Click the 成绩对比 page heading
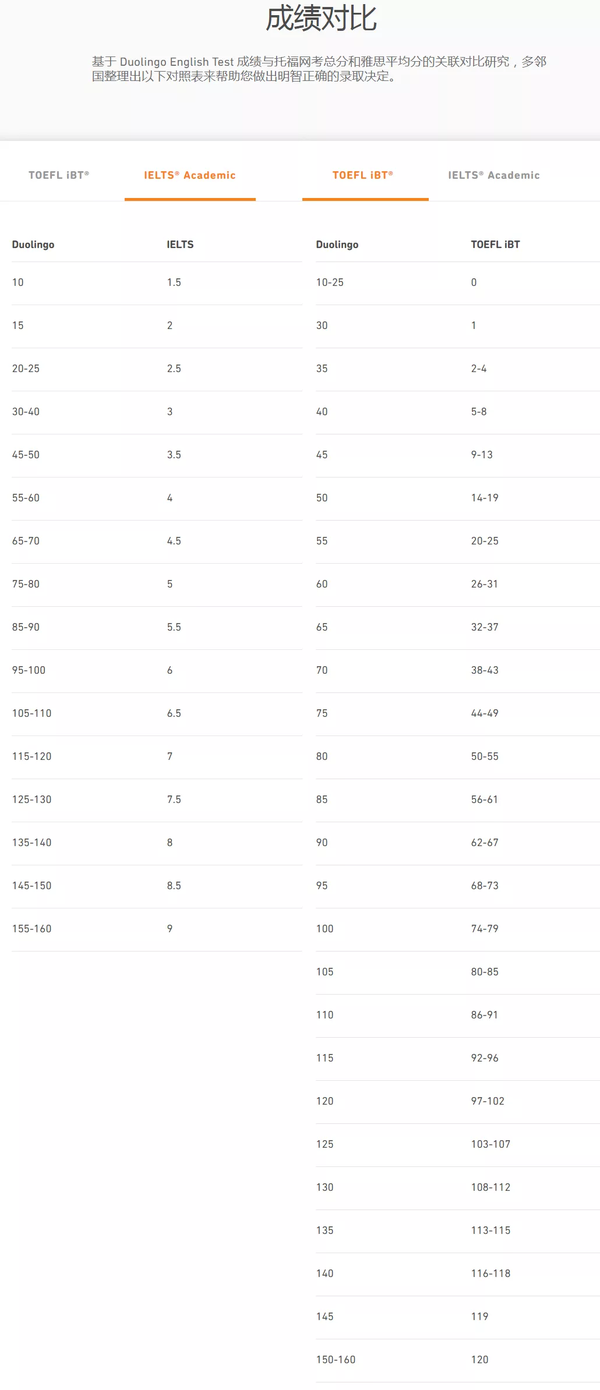600x1390 pixels. point(321,18)
